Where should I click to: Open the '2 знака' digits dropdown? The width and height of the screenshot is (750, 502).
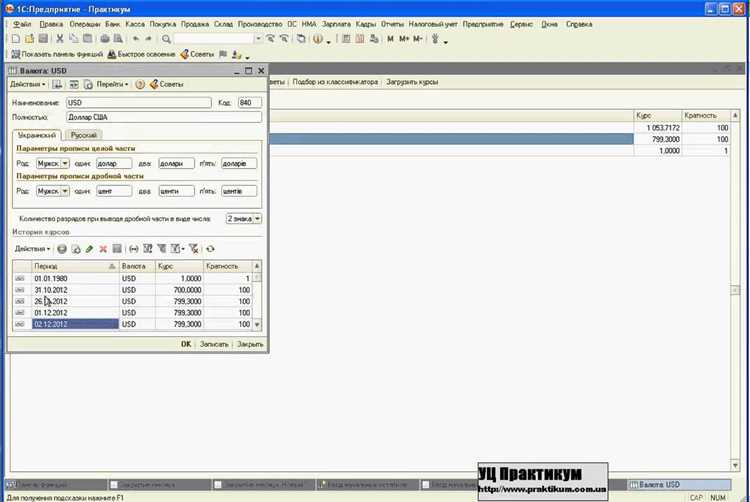tap(257, 218)
